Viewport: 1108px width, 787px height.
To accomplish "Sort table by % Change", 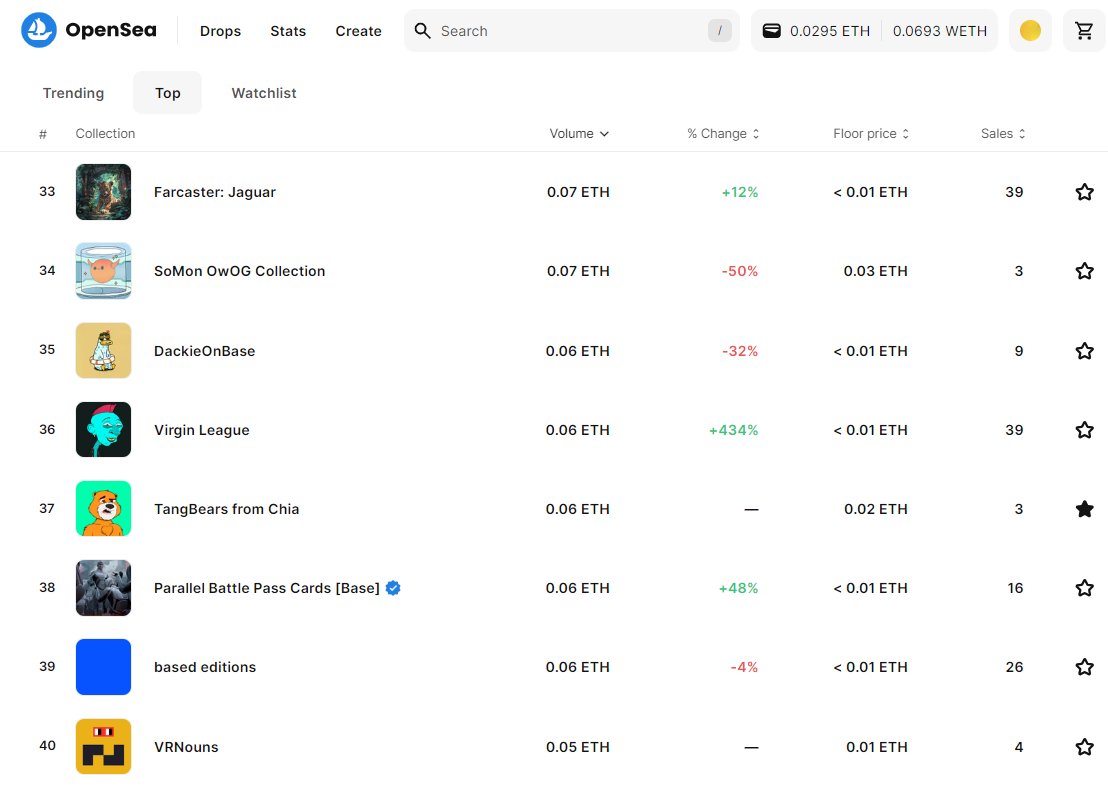I will [723, 134].
